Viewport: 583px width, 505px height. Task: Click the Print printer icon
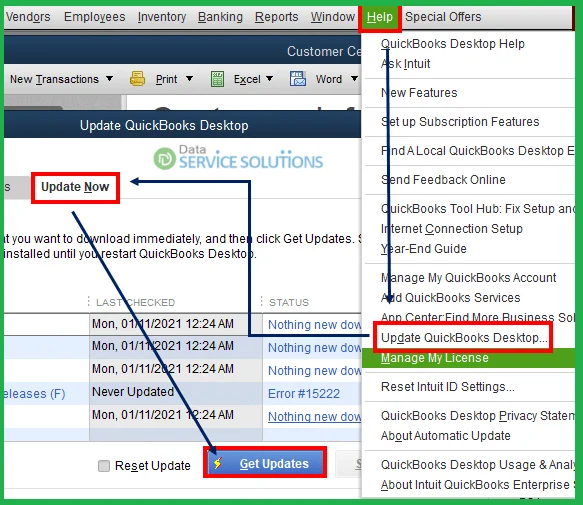(x=137, y=79)
